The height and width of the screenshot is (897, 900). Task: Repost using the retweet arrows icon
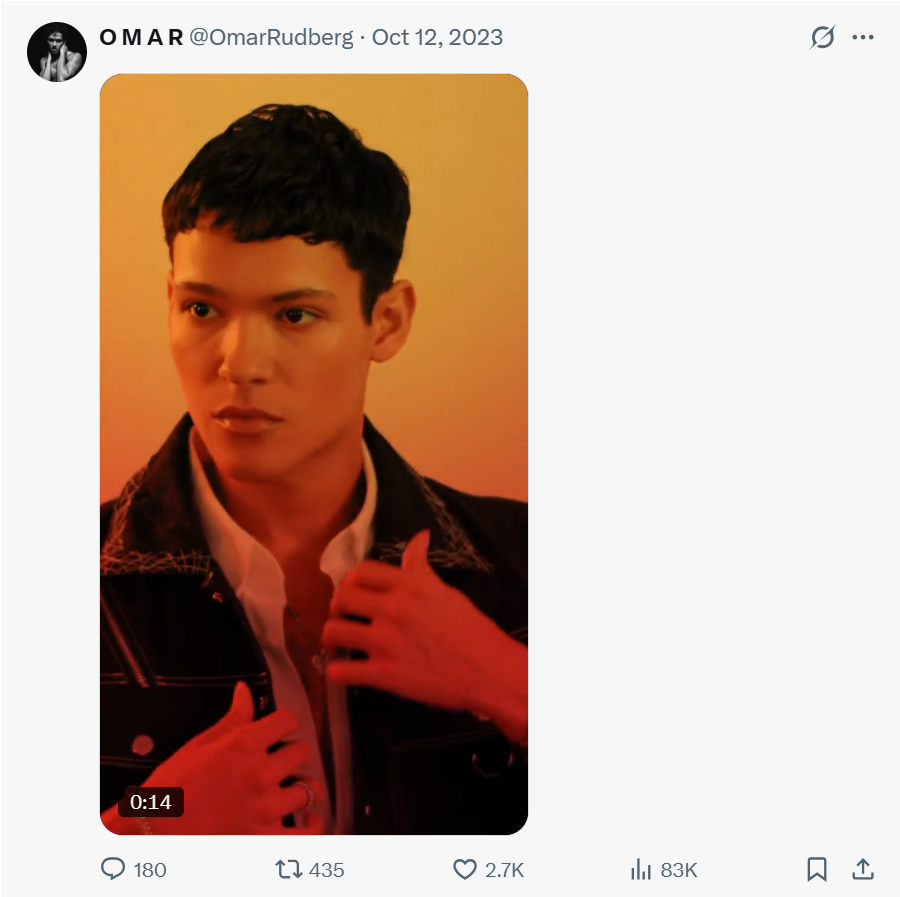pos(288,869)
